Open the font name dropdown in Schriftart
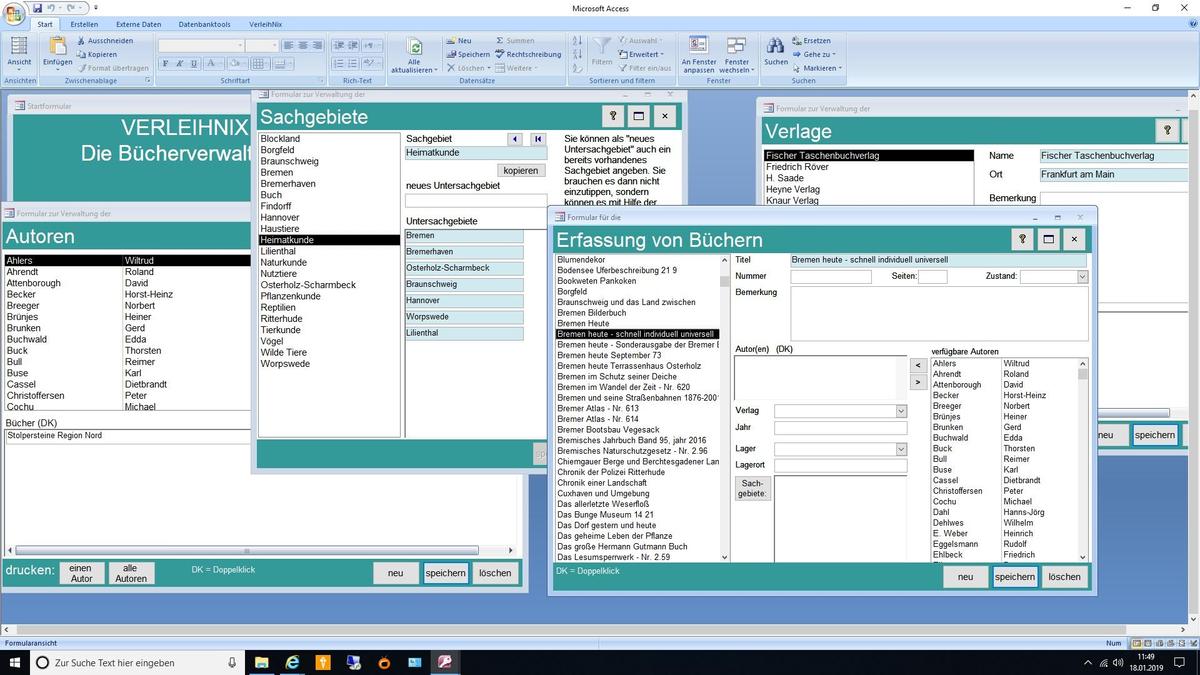This screenshot has width=1200, height=675. [x=240, y=45]
